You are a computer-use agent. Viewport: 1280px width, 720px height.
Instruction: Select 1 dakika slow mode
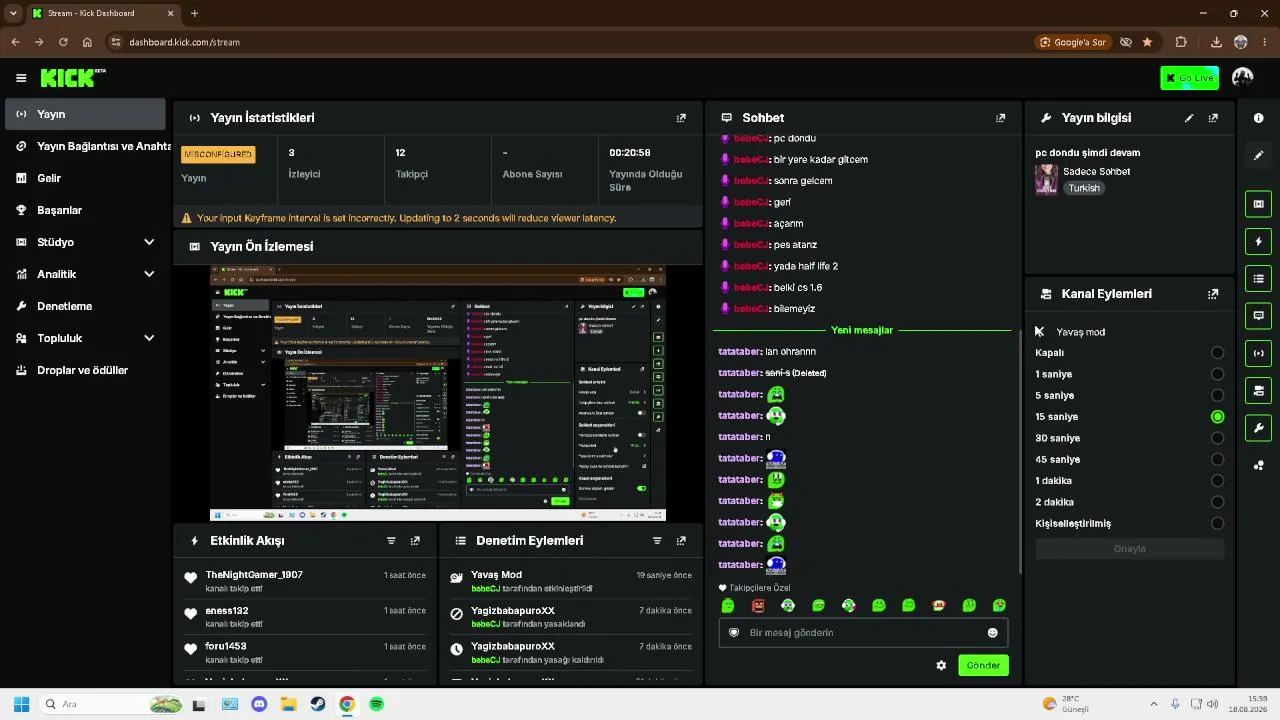coord(1217,481)
